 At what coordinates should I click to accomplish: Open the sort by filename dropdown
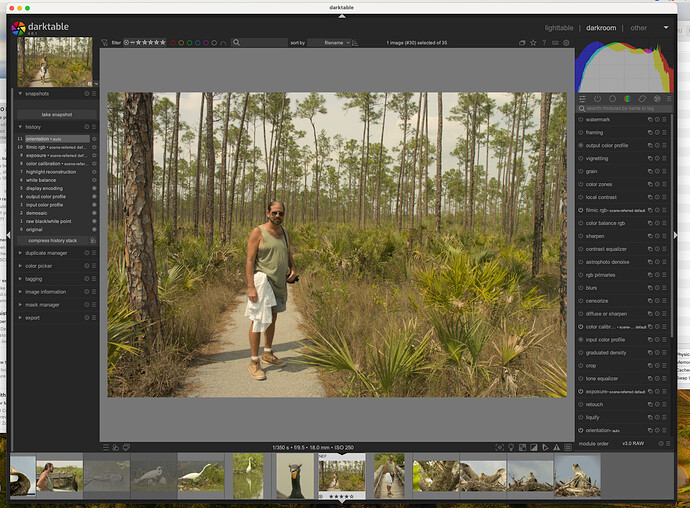click(329, 43)
